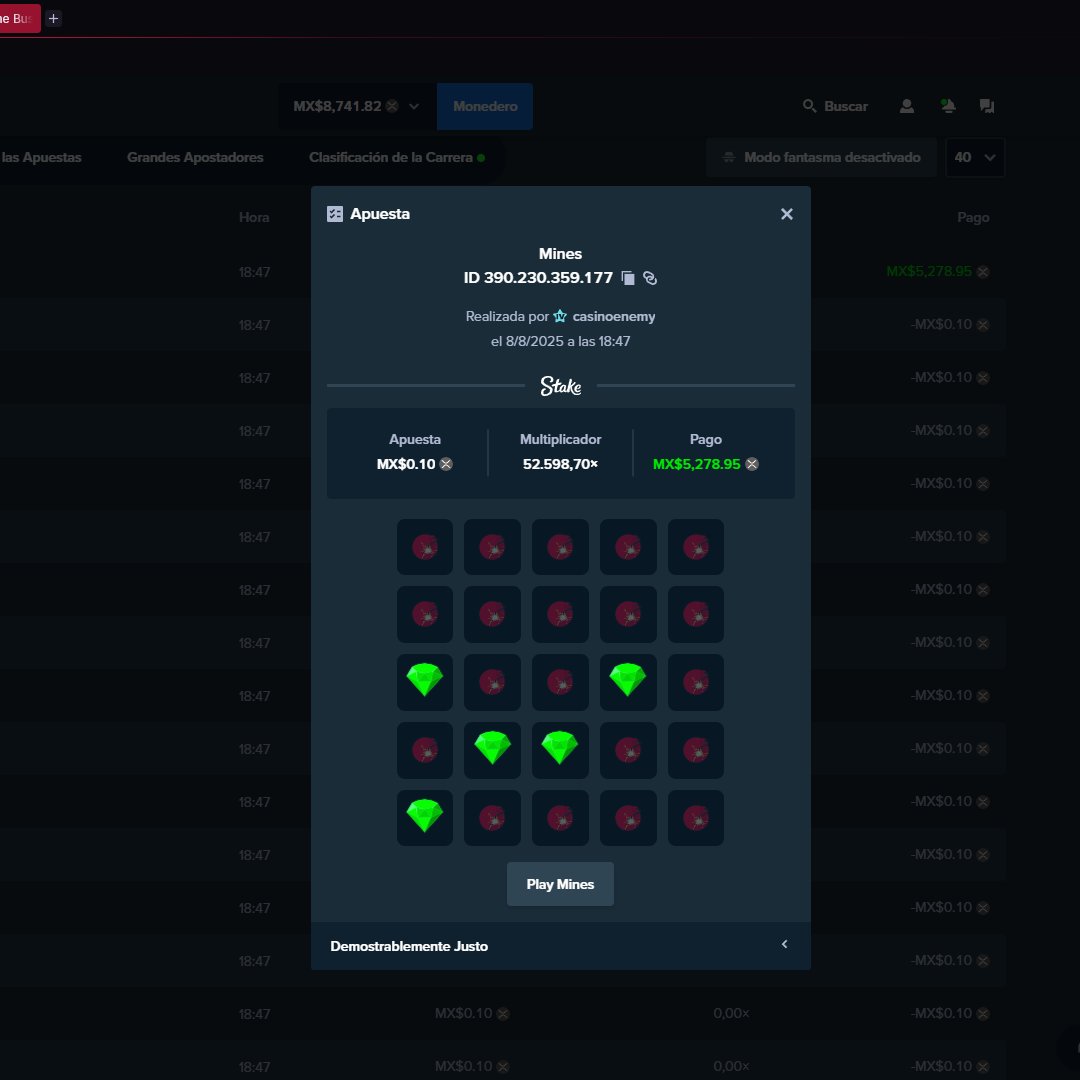Click the mine tile in third row center column
This screenshot has width=1080, height=1080.
click(560, 682)
